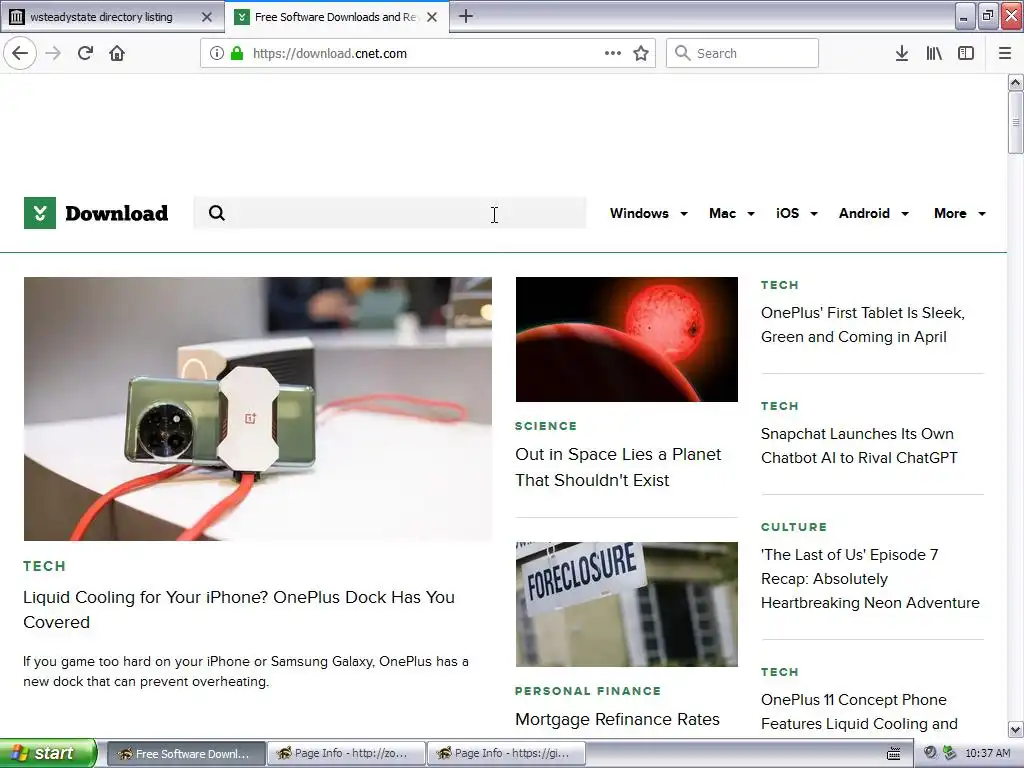The image size is (1024, 768).
Task: Read Liquid Cooling for Your iPhone article
Action: point(239,609)
